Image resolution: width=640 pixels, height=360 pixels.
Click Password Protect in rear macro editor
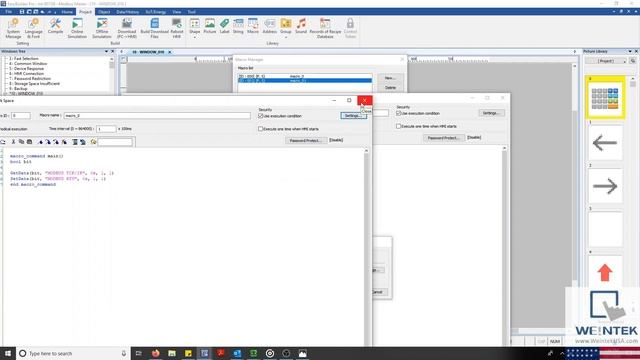[444, 138]
